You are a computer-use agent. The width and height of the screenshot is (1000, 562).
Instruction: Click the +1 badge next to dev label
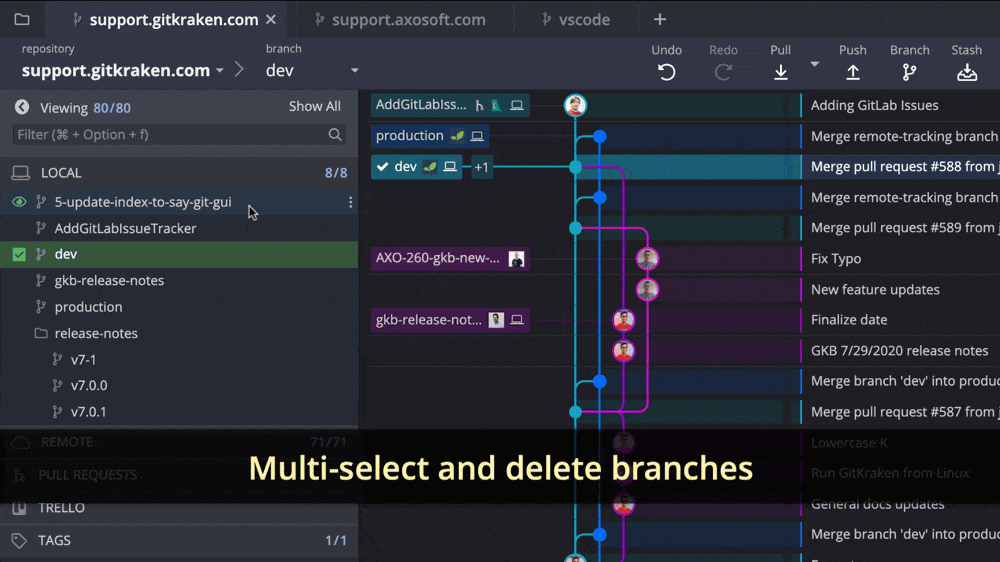pos(482,167)
